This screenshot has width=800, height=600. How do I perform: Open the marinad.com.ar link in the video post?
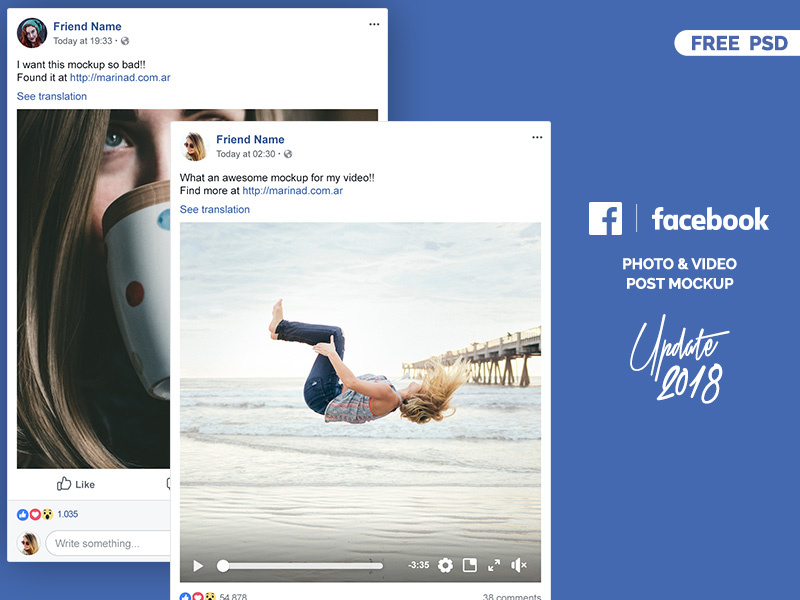point(292,191)
